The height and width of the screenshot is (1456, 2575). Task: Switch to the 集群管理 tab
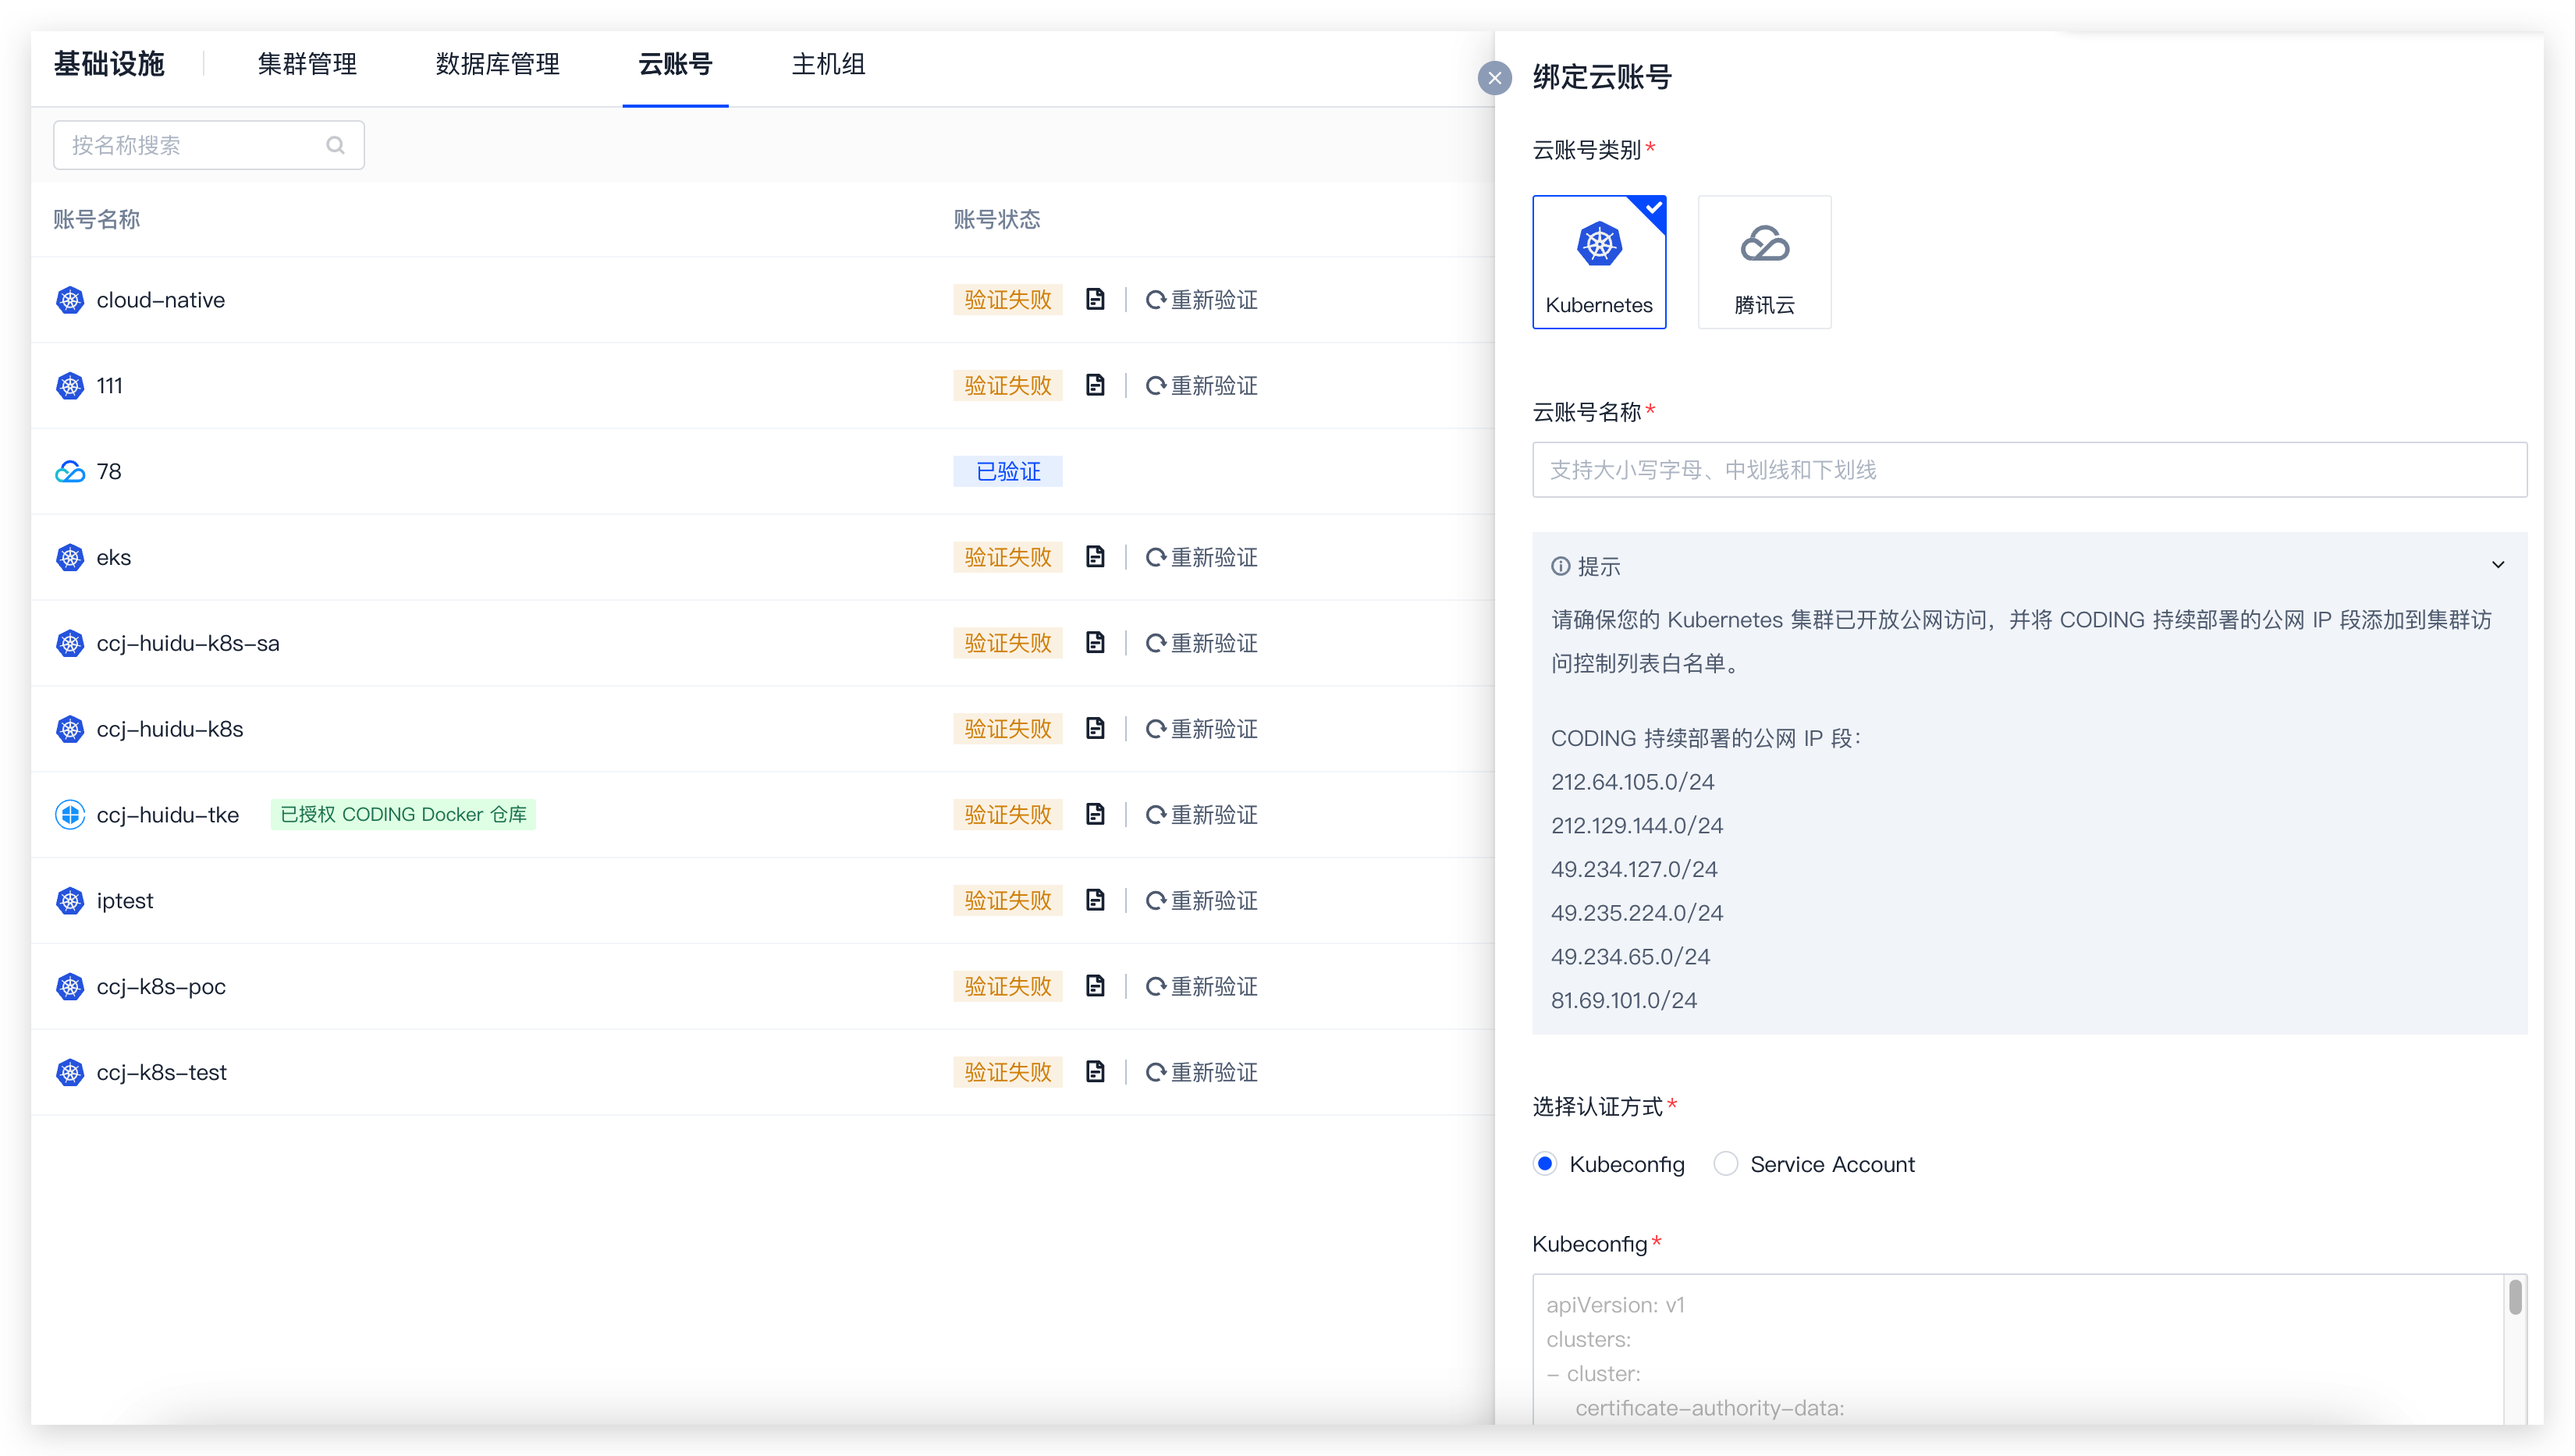[x=307, y=65]
